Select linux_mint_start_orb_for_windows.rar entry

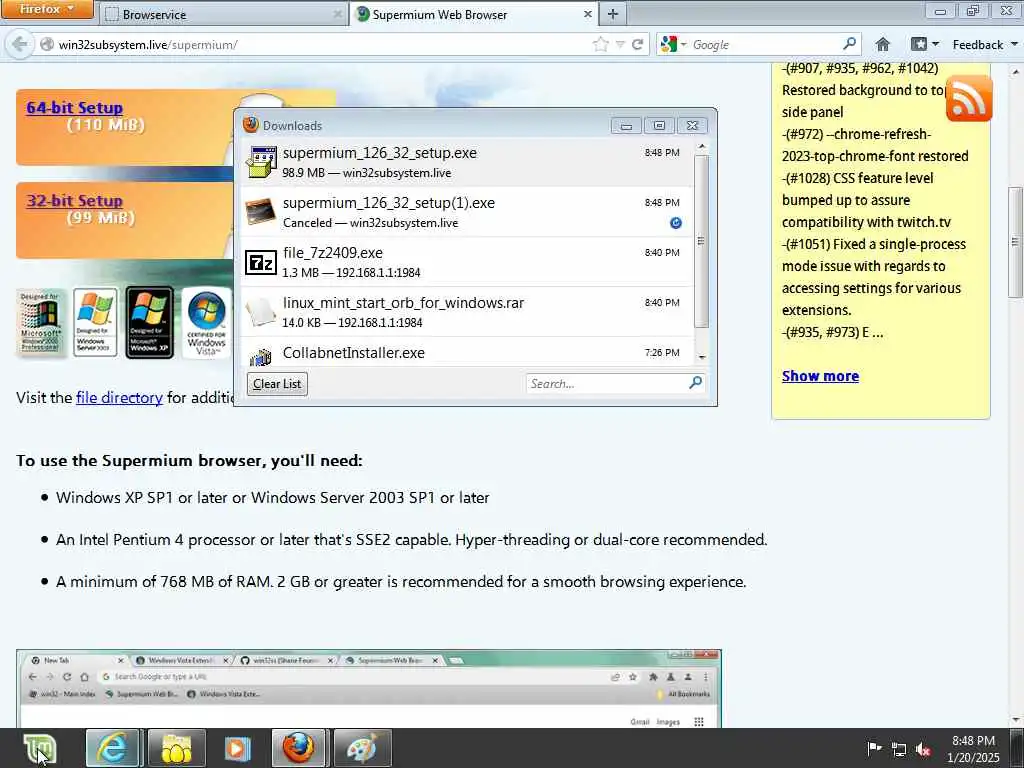[x=466, y=312]
